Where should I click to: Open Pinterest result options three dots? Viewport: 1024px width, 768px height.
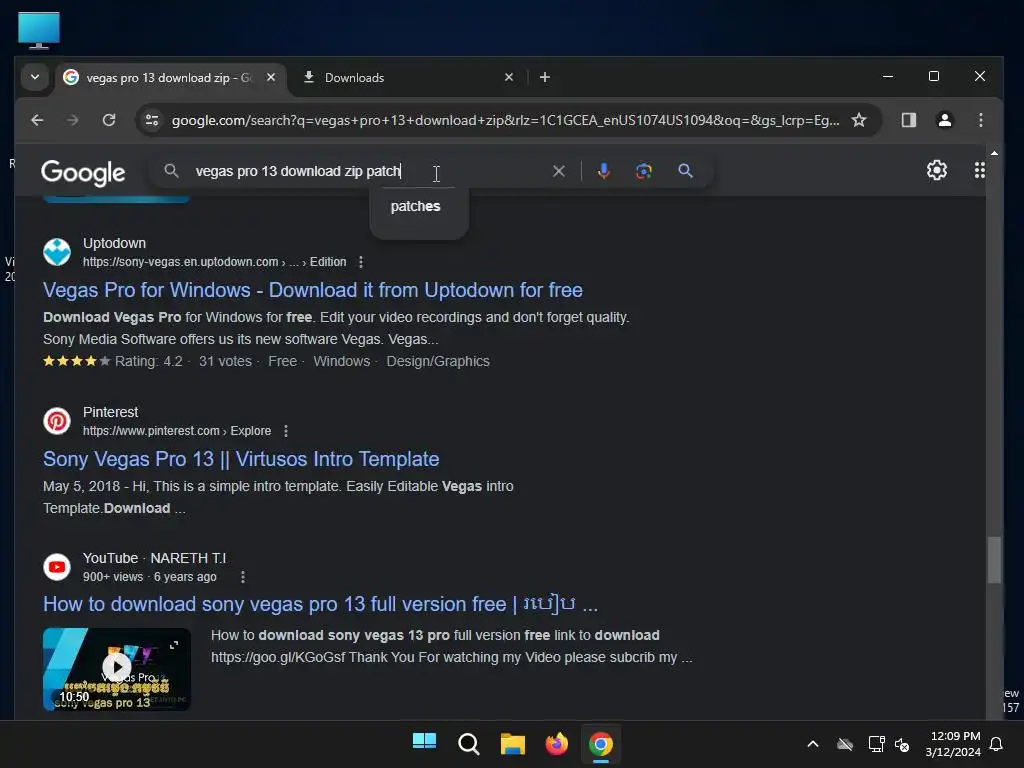point(285,431)
